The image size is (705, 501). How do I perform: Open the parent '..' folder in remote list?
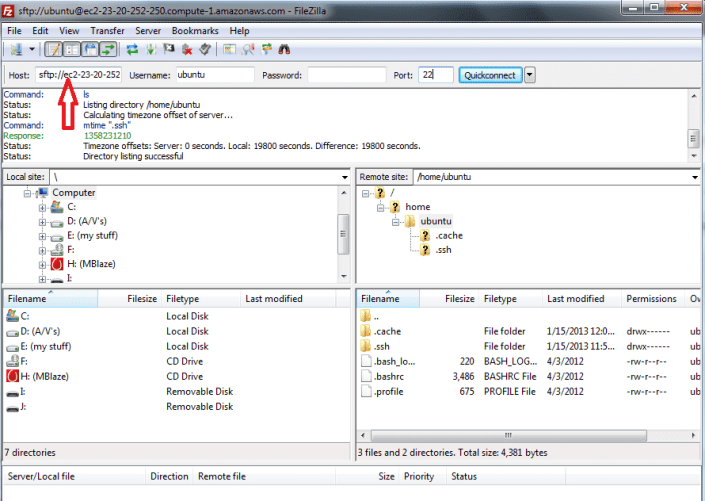click(x=376, y=317)
